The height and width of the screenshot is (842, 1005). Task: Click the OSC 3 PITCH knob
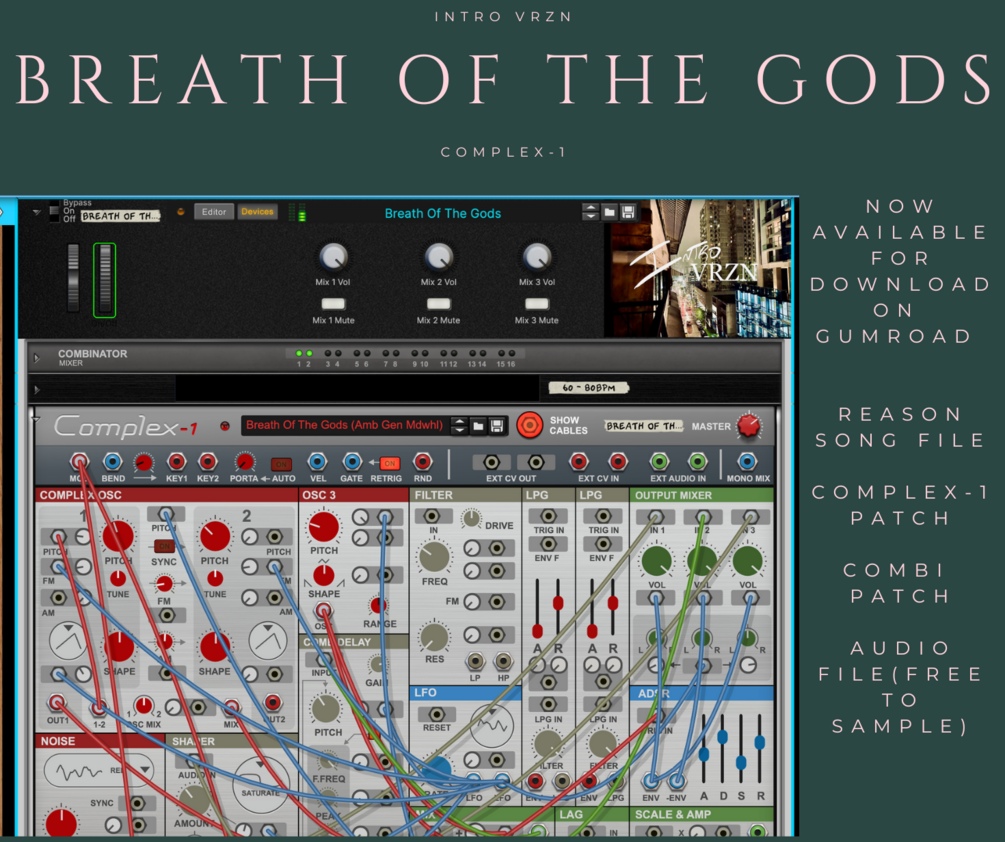pyautogui.click(x=324, y=527)
